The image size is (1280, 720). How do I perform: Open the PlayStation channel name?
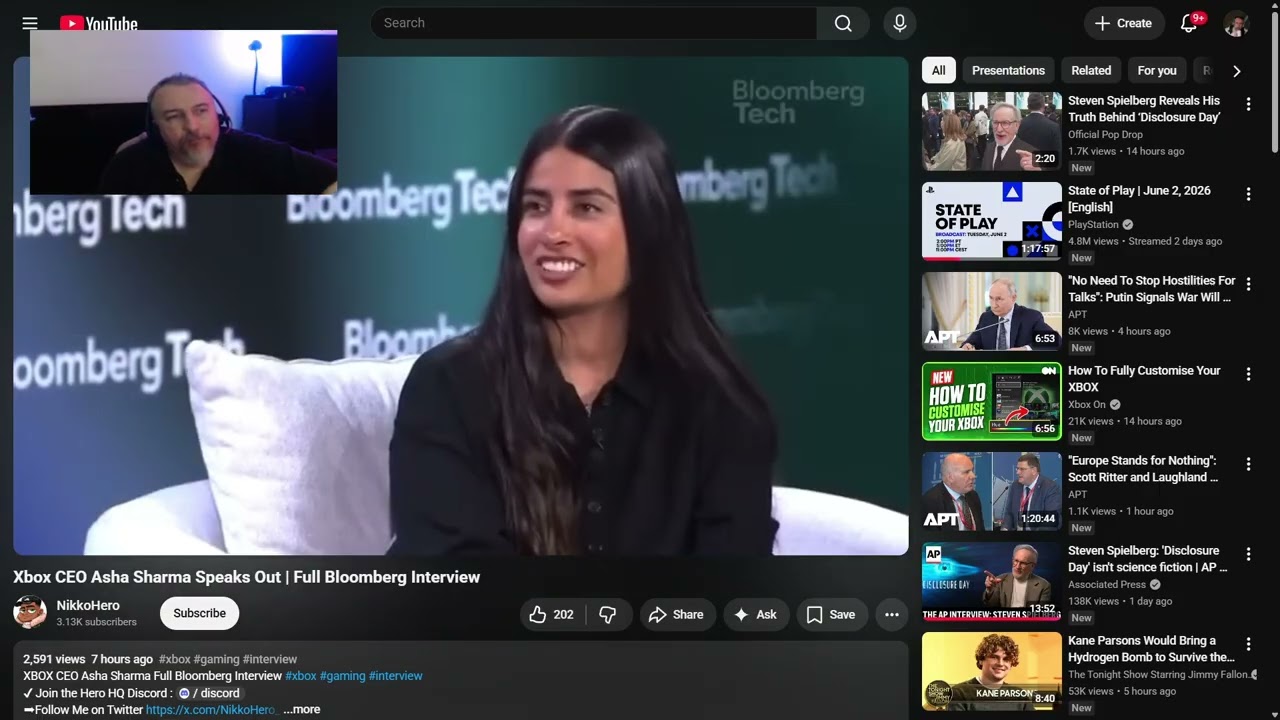(x=1093, y=225)
